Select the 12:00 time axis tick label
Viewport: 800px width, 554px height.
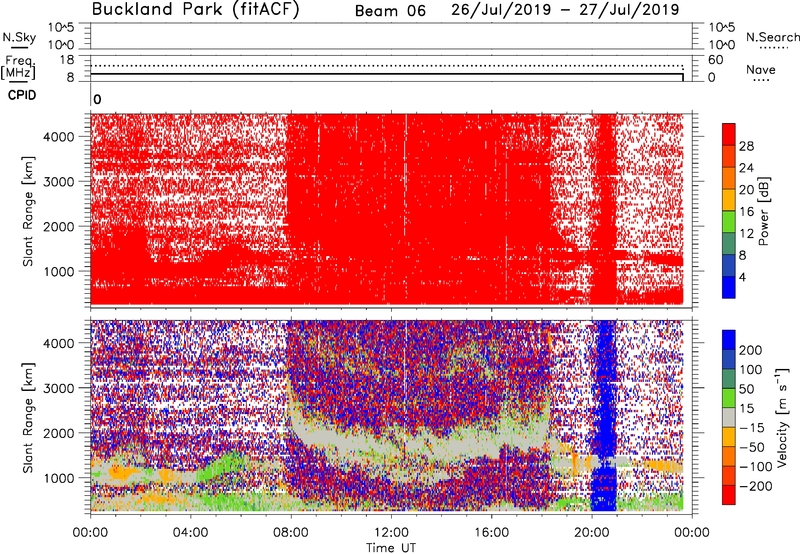(391, 533)
